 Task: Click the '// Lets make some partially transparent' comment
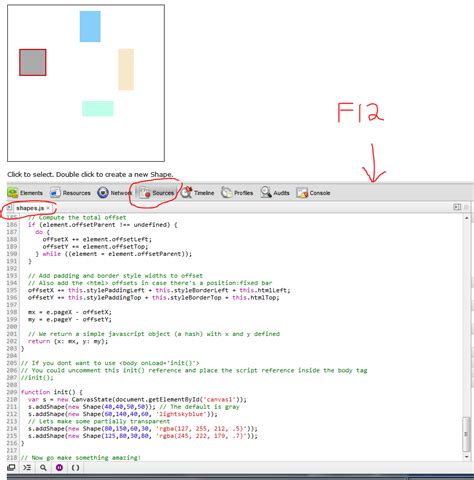tap(99, 421)
